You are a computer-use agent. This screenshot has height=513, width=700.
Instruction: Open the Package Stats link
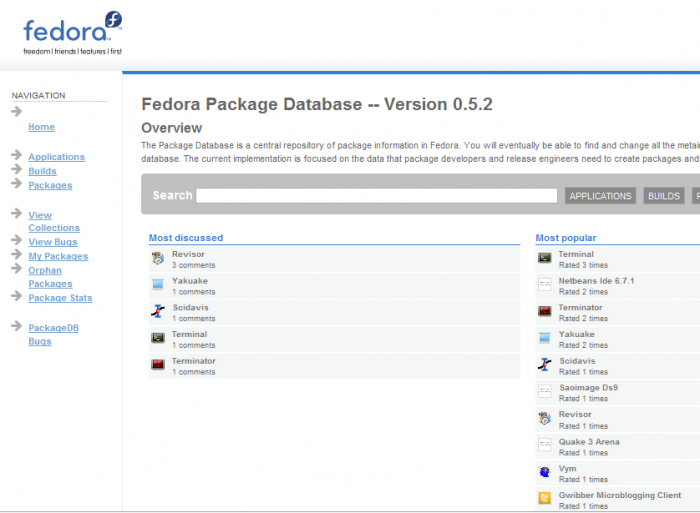click(60, 298)
